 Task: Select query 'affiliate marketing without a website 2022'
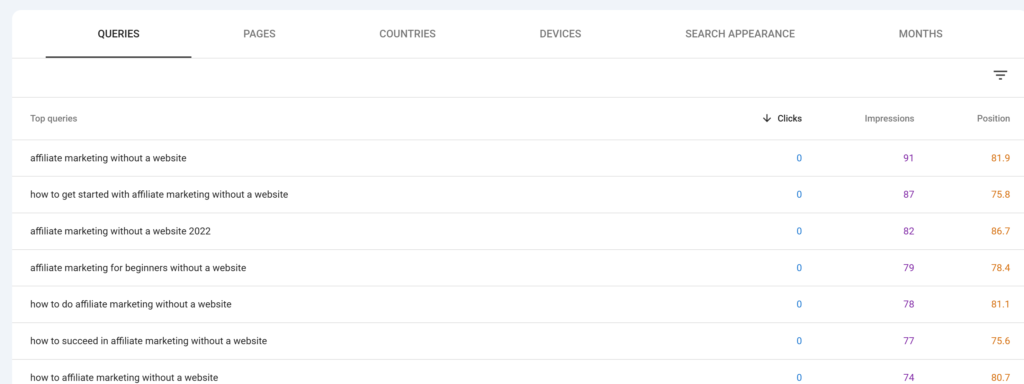[x=120, y=231]
